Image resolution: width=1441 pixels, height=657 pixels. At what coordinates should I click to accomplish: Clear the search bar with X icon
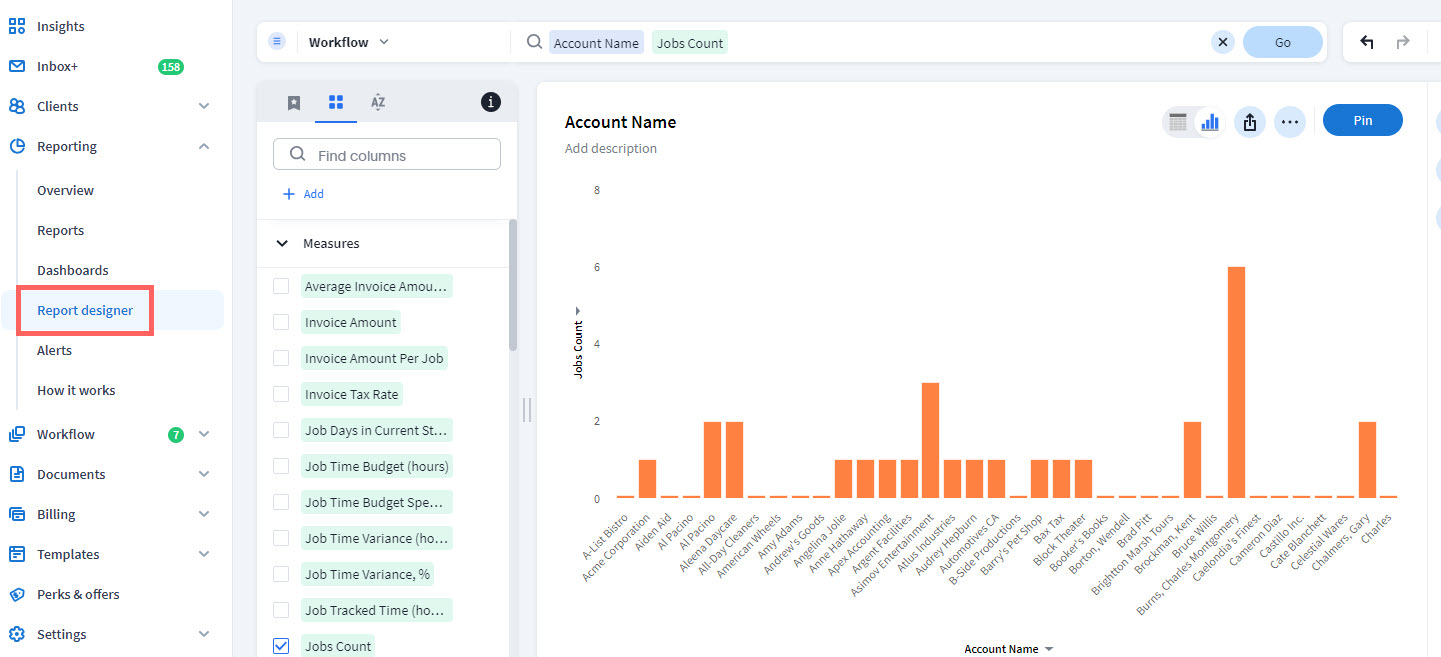(1222, 43)
